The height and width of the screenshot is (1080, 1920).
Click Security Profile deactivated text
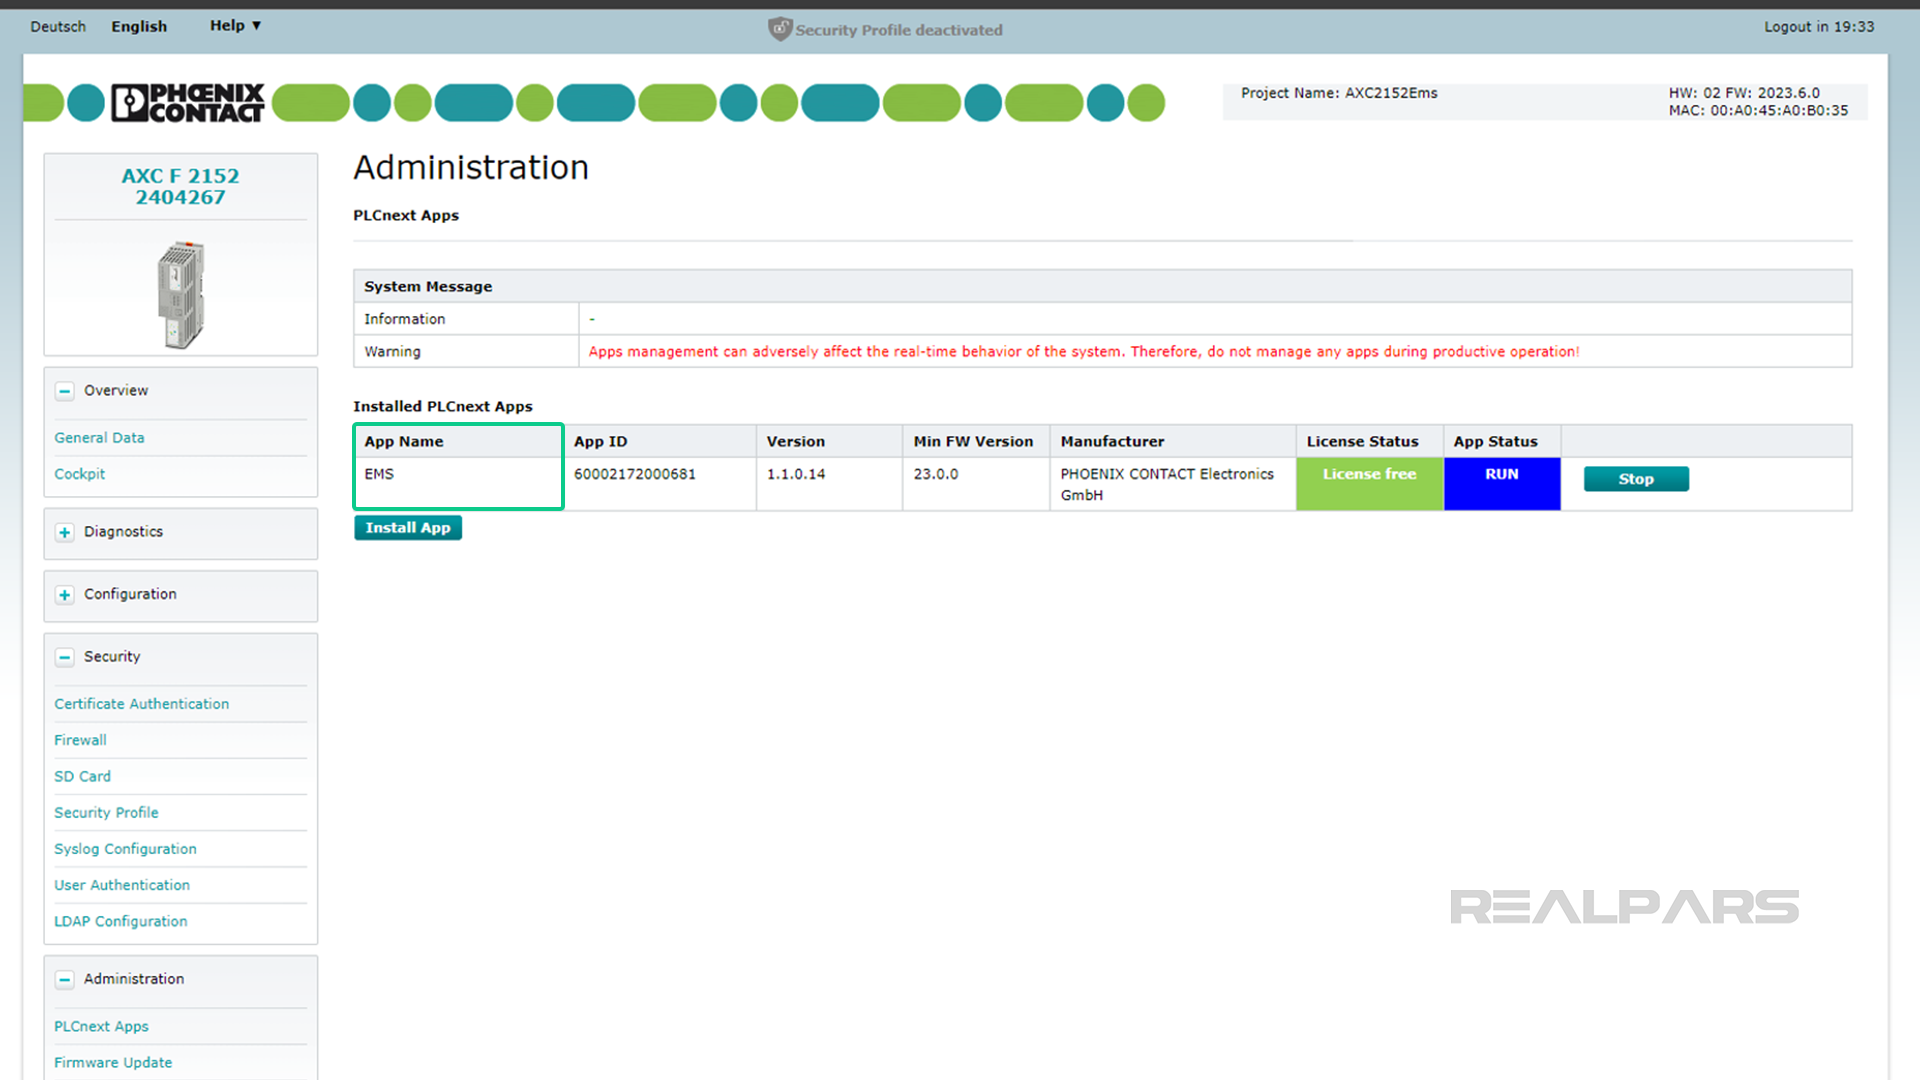[899, 30]
